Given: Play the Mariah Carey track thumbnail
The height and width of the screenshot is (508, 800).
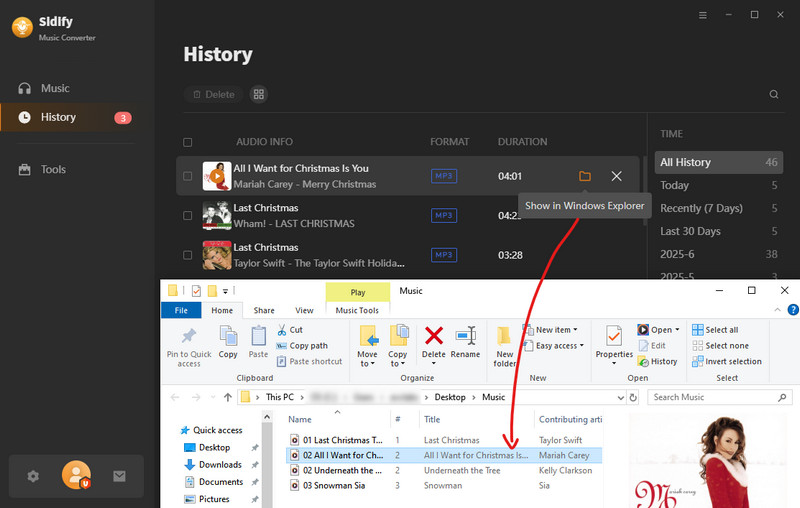Looking at the screenshot, I should pyautogui.click(x=217, y=176).
